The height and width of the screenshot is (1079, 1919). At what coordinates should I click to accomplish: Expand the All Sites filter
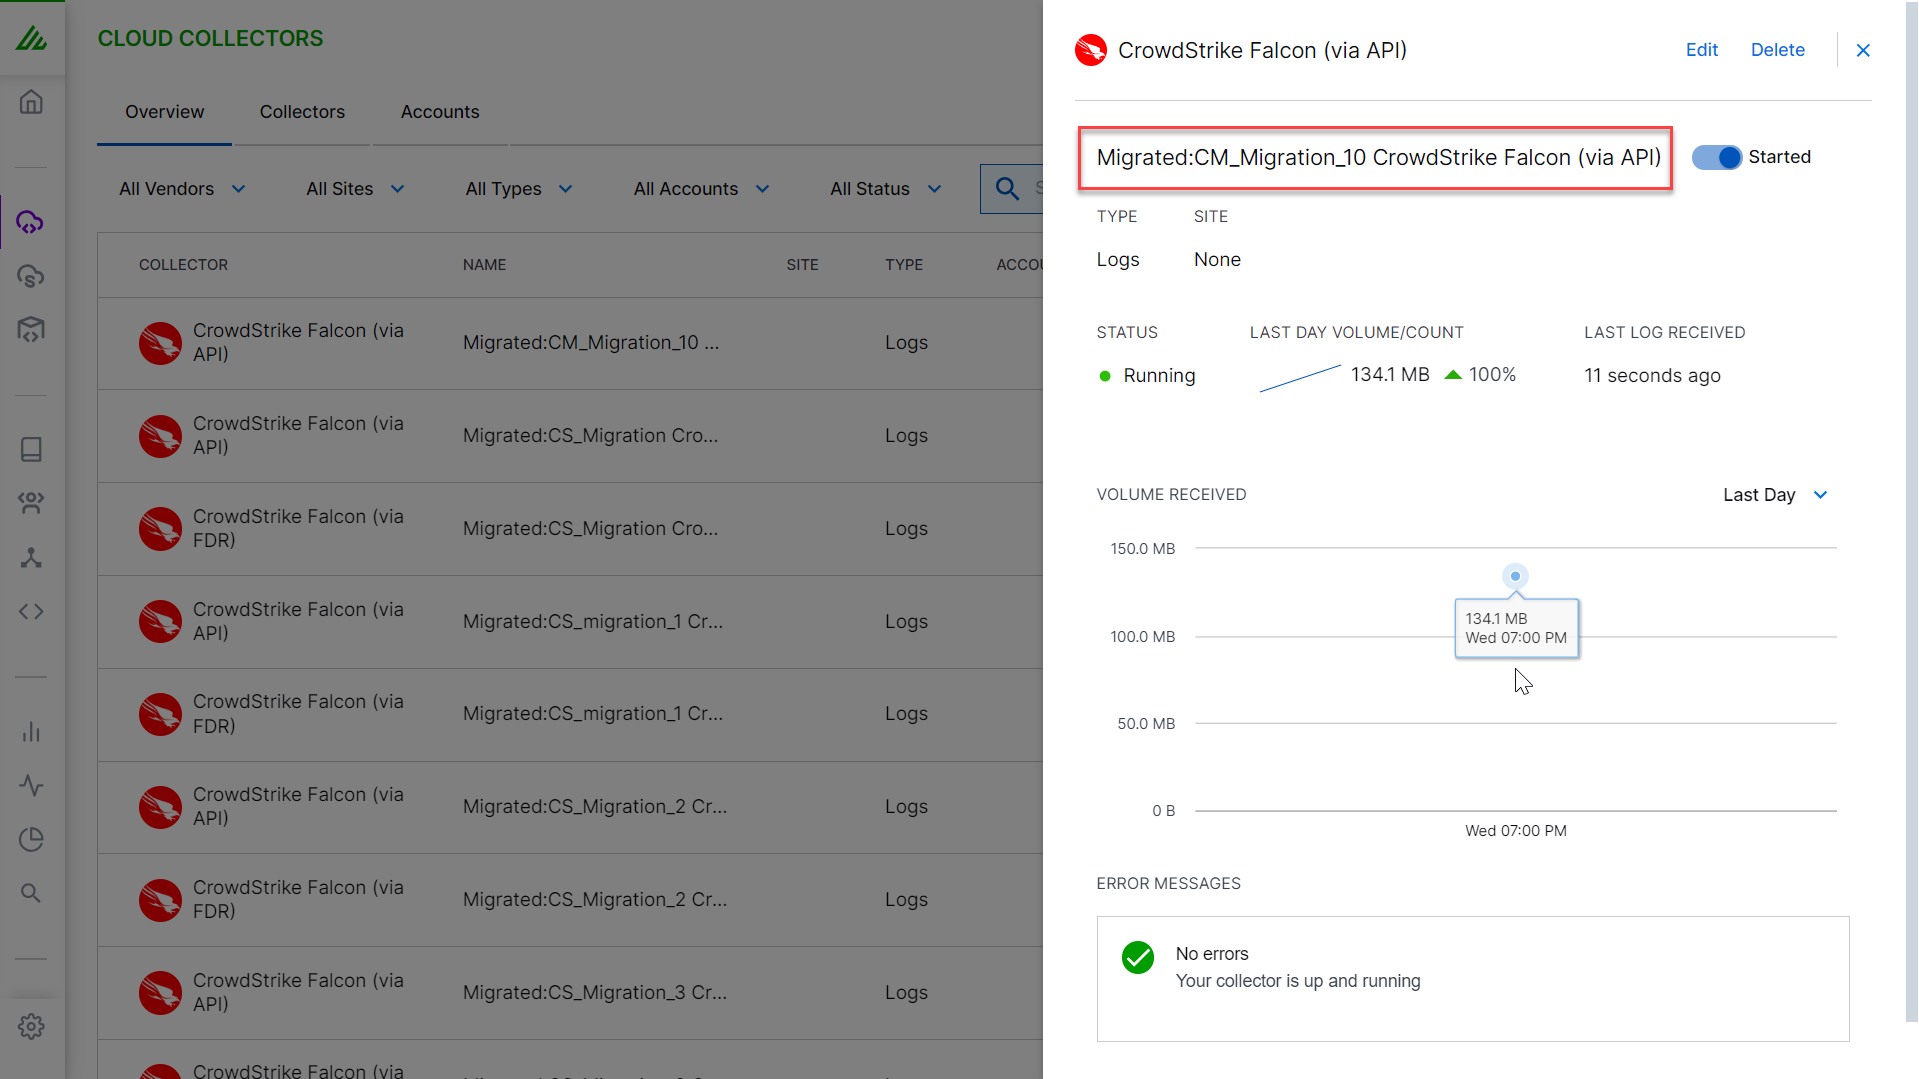355,189
